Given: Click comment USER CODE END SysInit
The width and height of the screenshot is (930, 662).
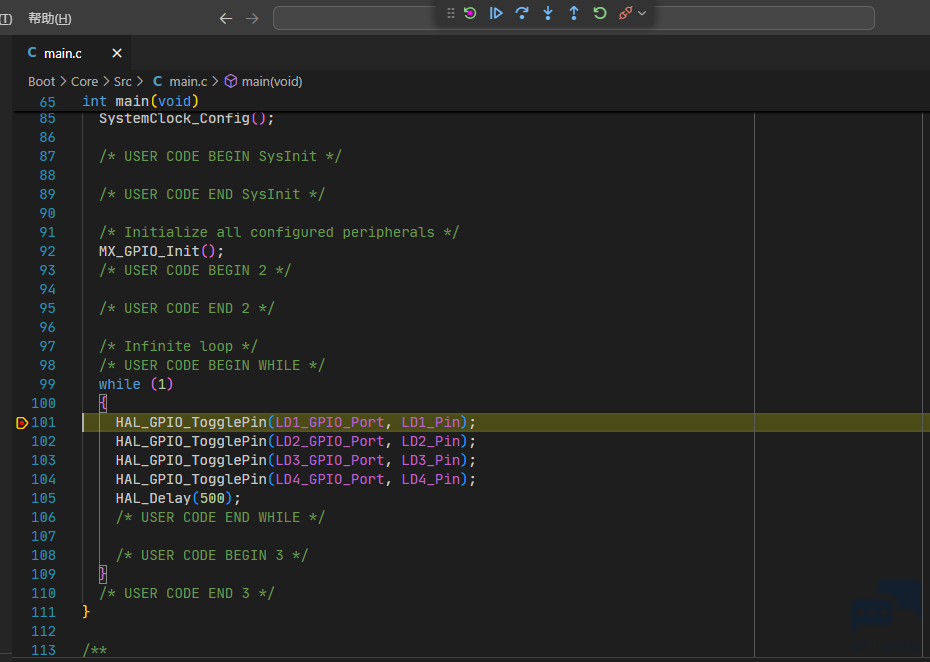Looking at the screenshot, I should click(212, 194).
